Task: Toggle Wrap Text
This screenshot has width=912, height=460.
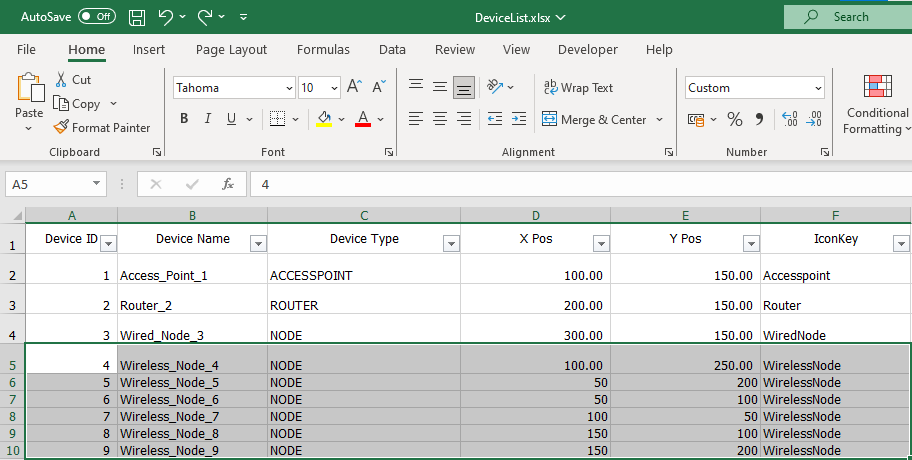Action: pyautogui.click(x=578, y=88)
